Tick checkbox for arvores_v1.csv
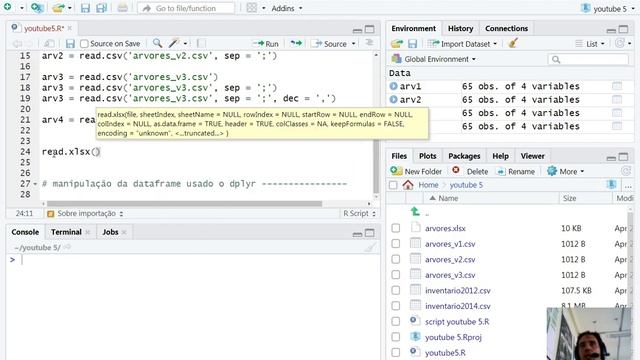The width and height of the screenshot is (640, 360). [396, 244]
